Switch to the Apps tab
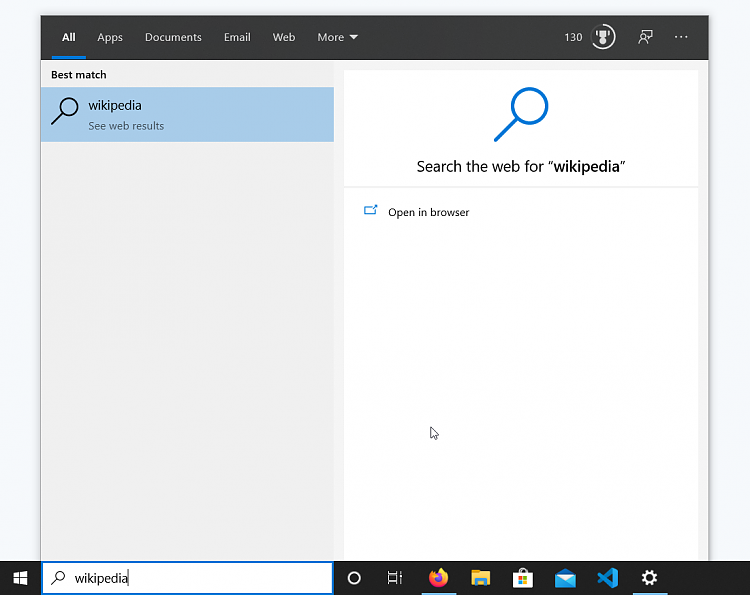Image resolution: width=750 pixels, height=595 pixels. (110, 37)
